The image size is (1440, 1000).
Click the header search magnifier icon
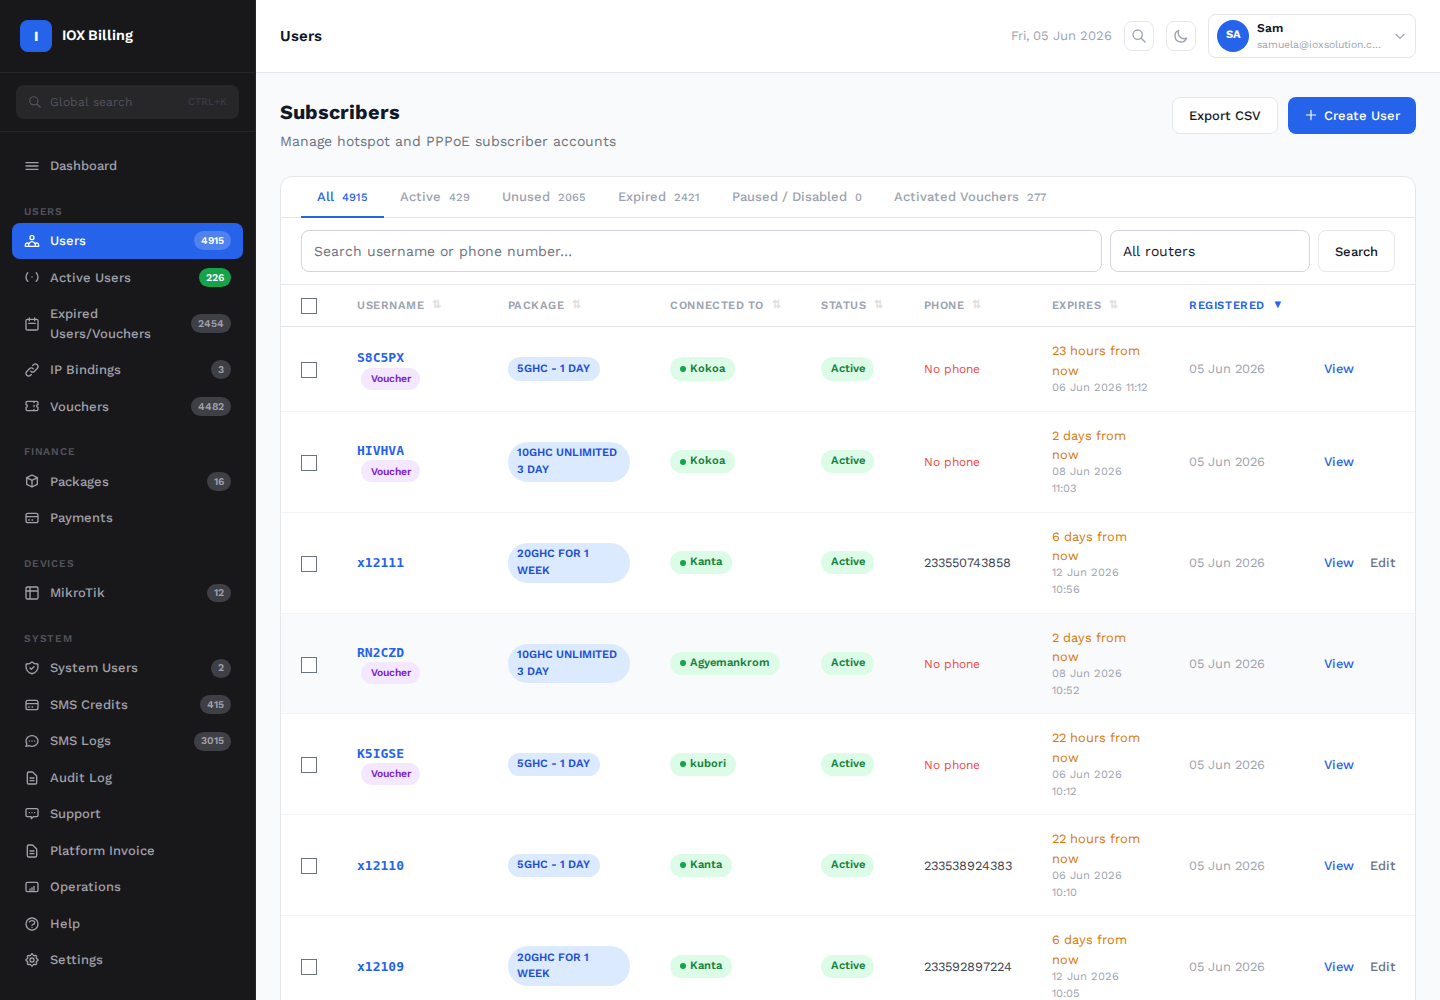pos(1139,36)
